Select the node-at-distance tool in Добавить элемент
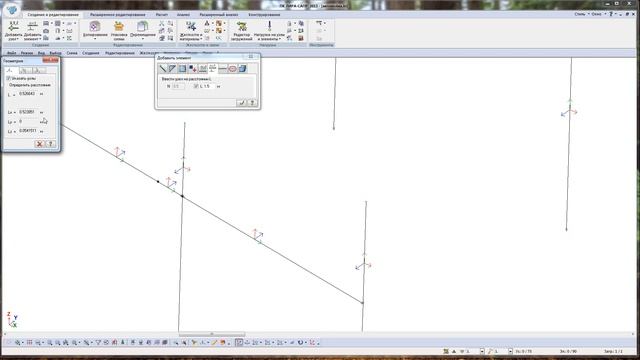 (x=212, y=69)
